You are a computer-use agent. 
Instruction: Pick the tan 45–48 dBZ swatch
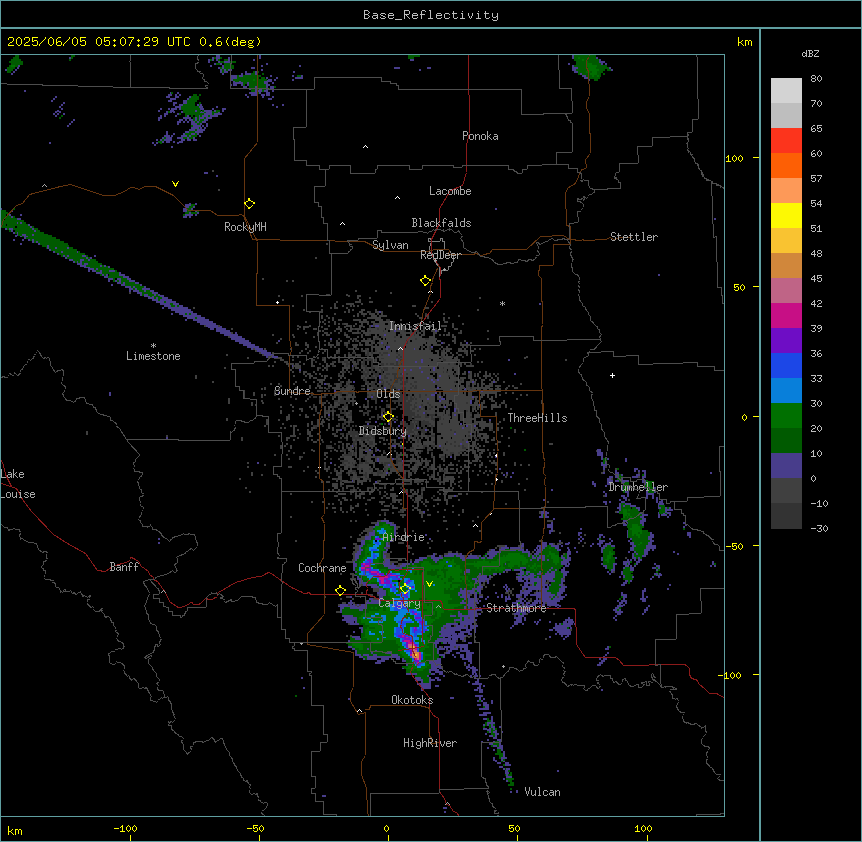click(x=786, y=265)
